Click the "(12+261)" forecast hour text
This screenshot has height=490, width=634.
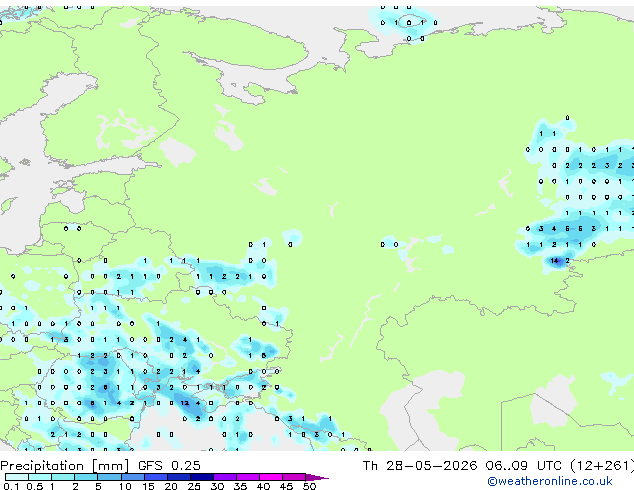602,466
